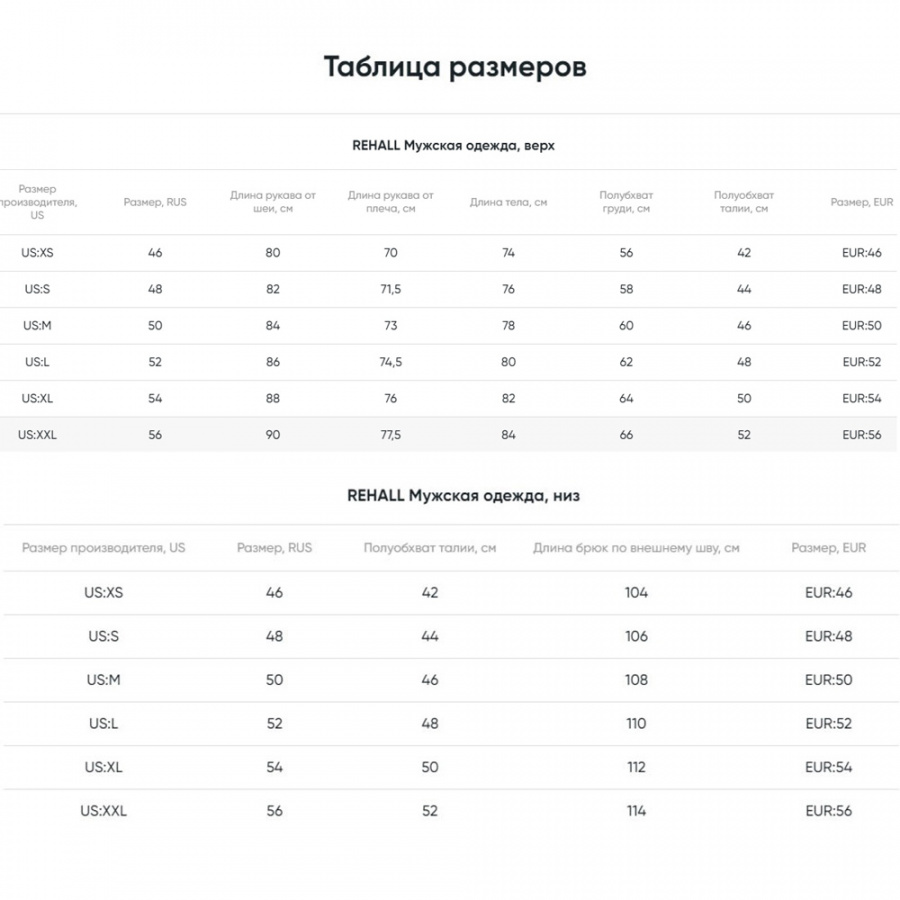This screenshot has width=900, height=900.
Task: Select 'Длина рукава от плеча, см' column header
Action: (390, 202)
